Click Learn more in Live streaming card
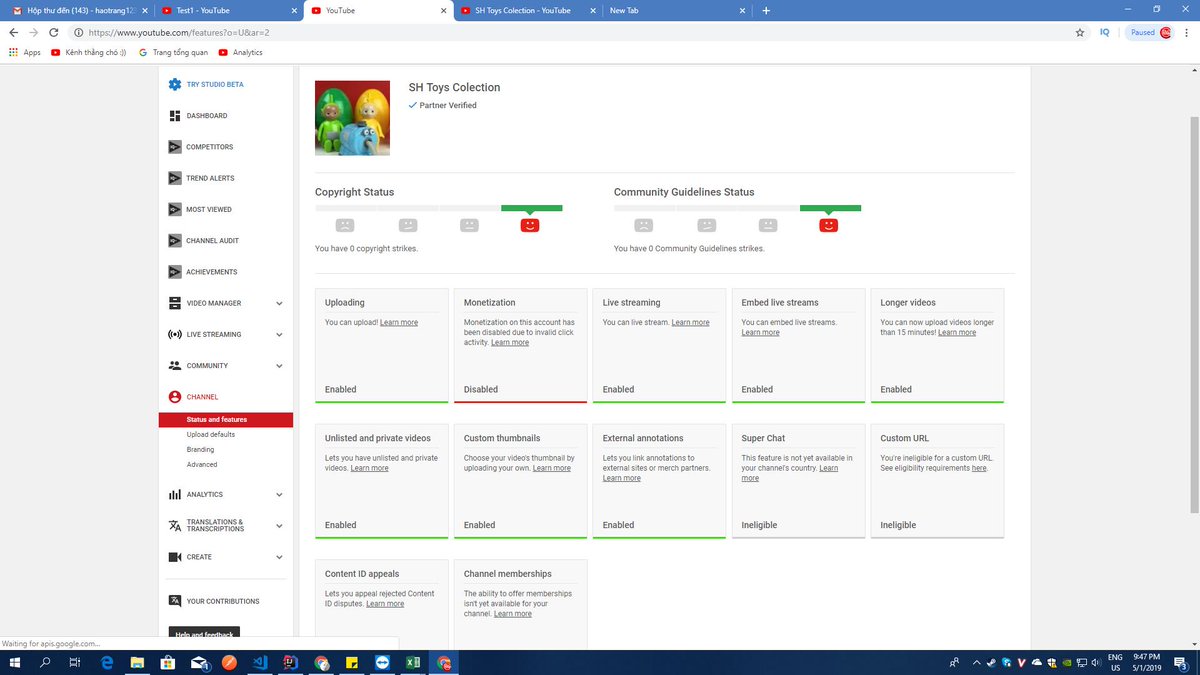 pos(690,323)
